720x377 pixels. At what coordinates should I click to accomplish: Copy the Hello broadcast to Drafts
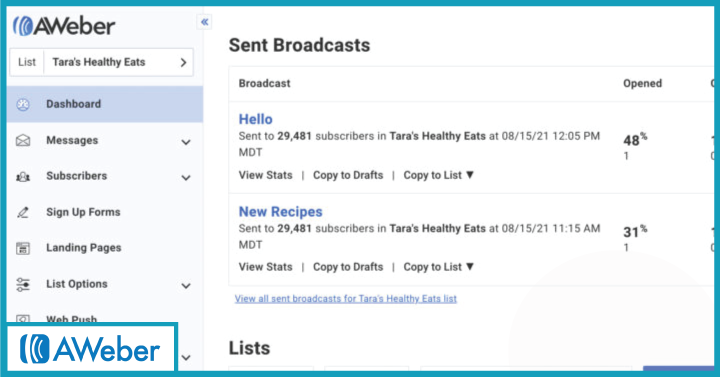(x=348, y=175)
